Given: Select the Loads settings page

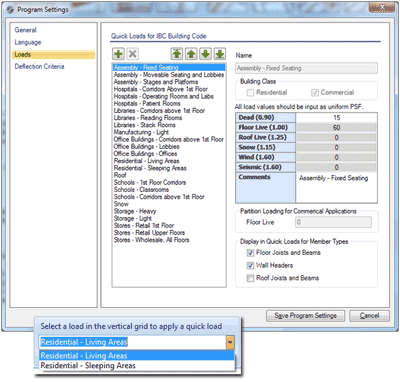Looking at the screenshot, I should pos(53,54).
